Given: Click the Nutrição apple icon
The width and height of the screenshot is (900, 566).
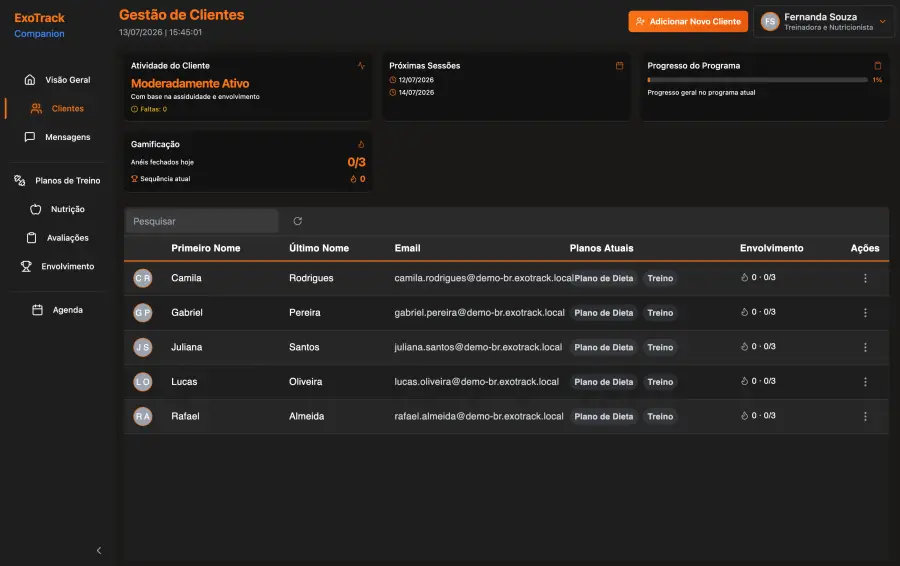Looking at the screenshot, I should (x=36, y=209).
